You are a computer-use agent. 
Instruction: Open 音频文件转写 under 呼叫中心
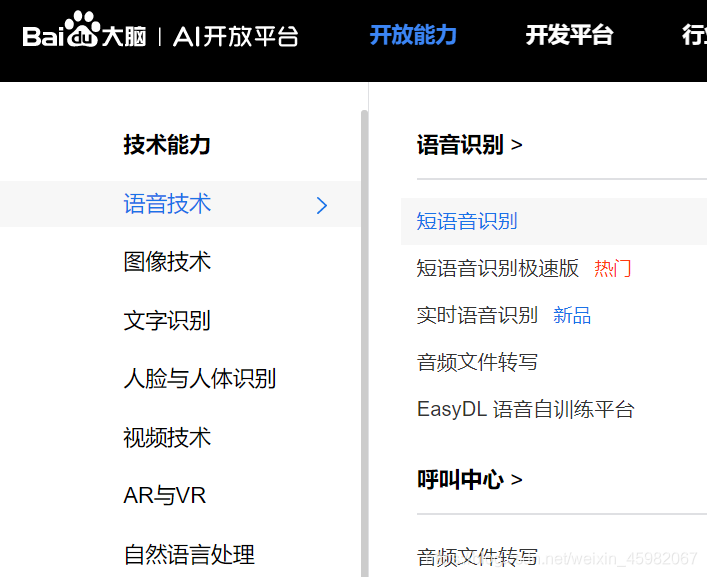[x=477, y=557]
